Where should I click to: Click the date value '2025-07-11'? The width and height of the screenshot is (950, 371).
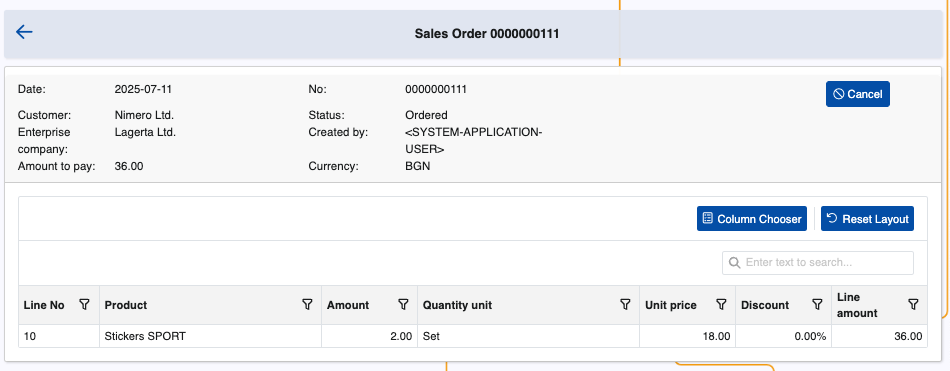143,89
